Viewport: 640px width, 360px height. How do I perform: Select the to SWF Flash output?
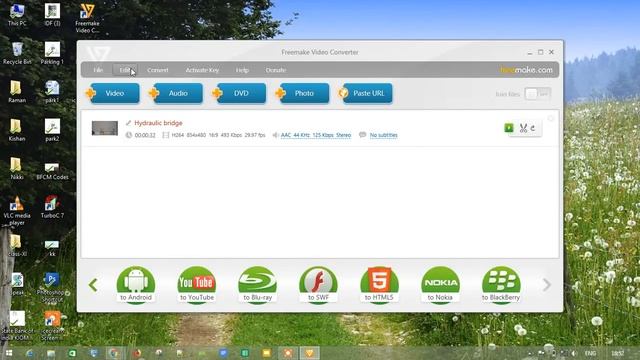318,285
